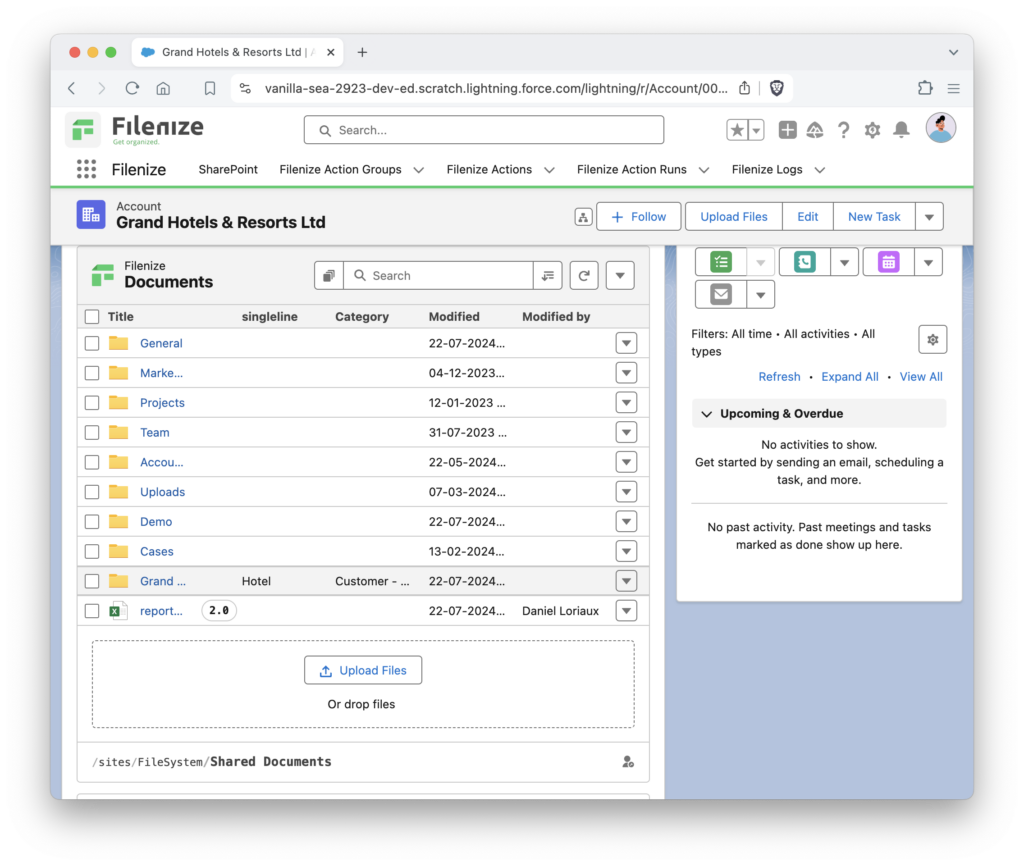Open the report file row actions dropdown
Screen dimensions: 1024x866
(x=626, y=611)
